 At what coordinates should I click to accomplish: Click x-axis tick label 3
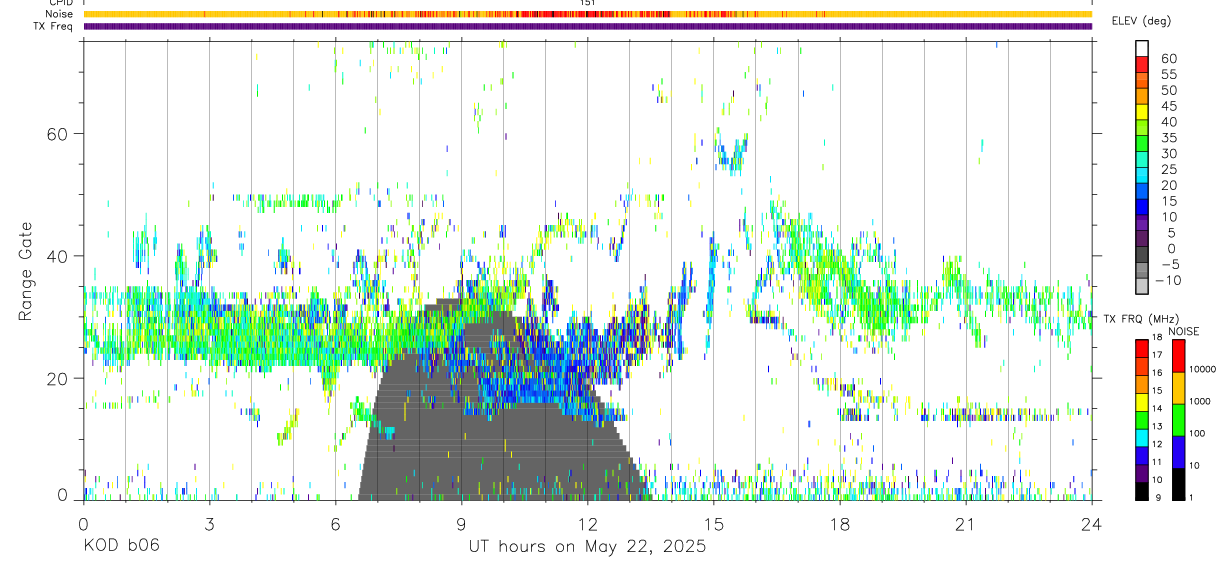click(209, 523)
